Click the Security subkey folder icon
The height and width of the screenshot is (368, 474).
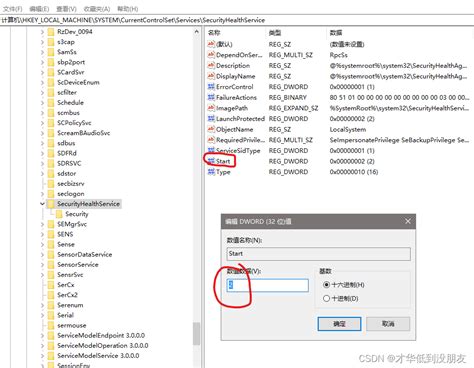point(59,214)
